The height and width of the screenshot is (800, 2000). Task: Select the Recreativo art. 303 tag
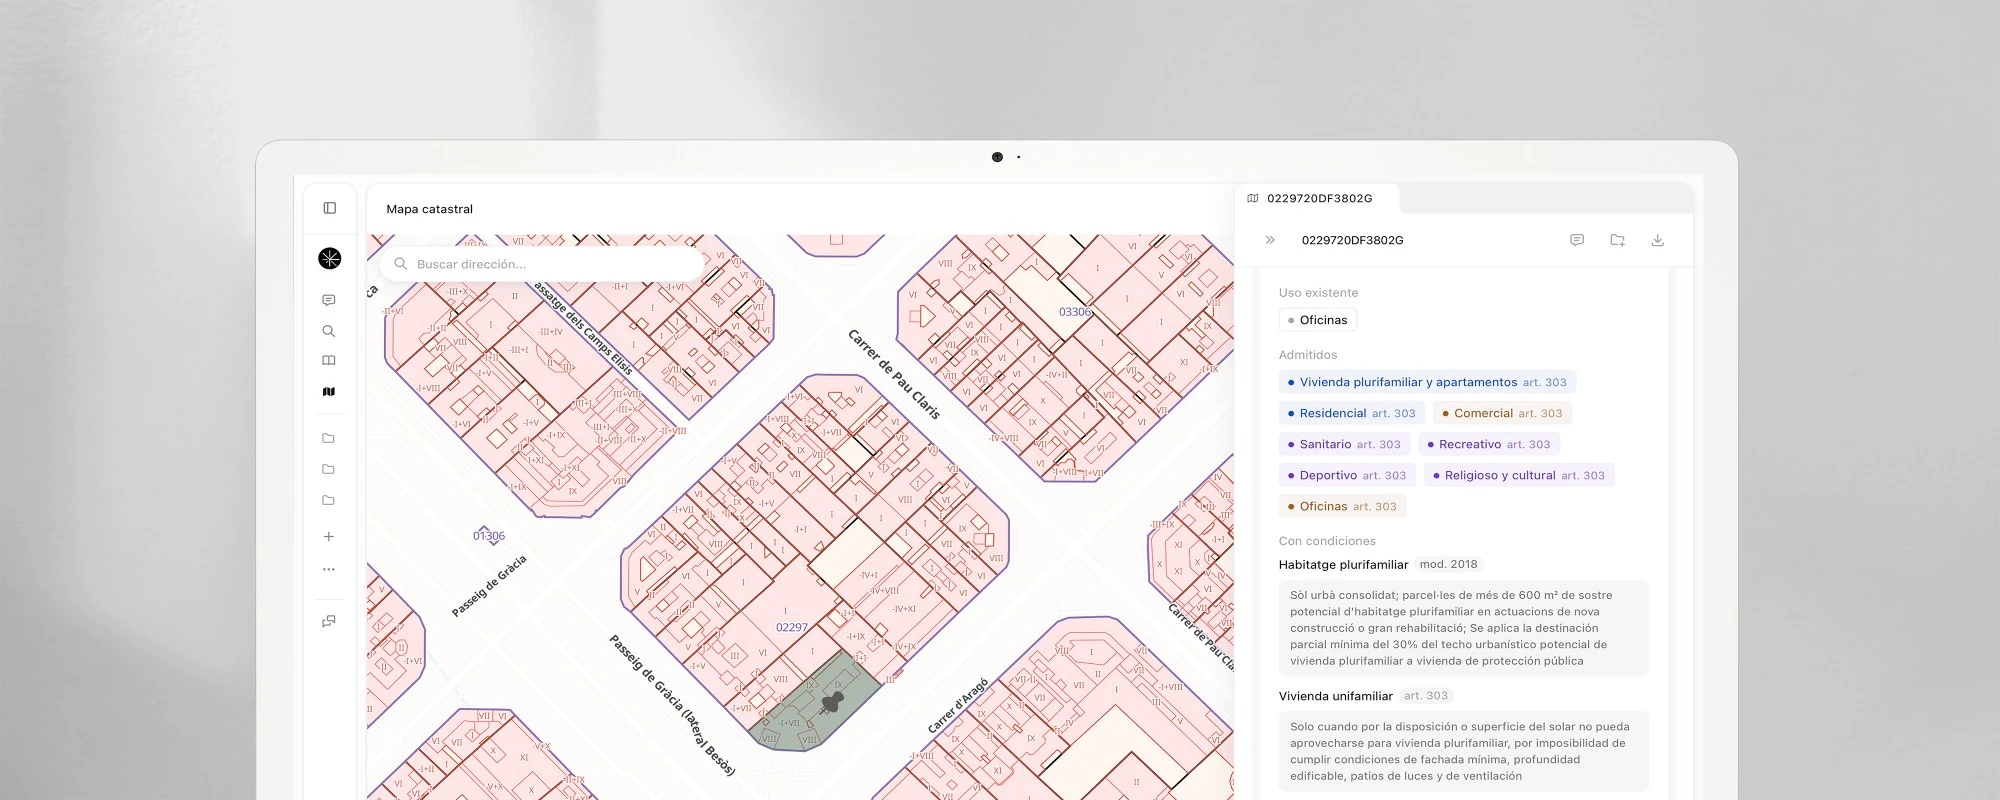coord(1489,444)
